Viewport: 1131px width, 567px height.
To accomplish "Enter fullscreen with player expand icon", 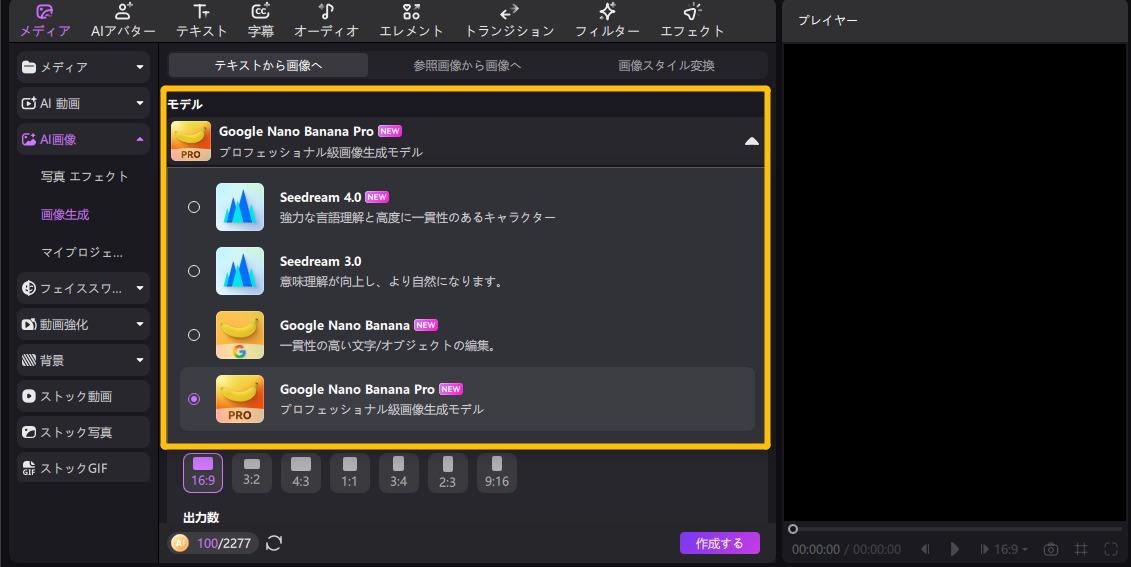I will tap(1111, 549).
